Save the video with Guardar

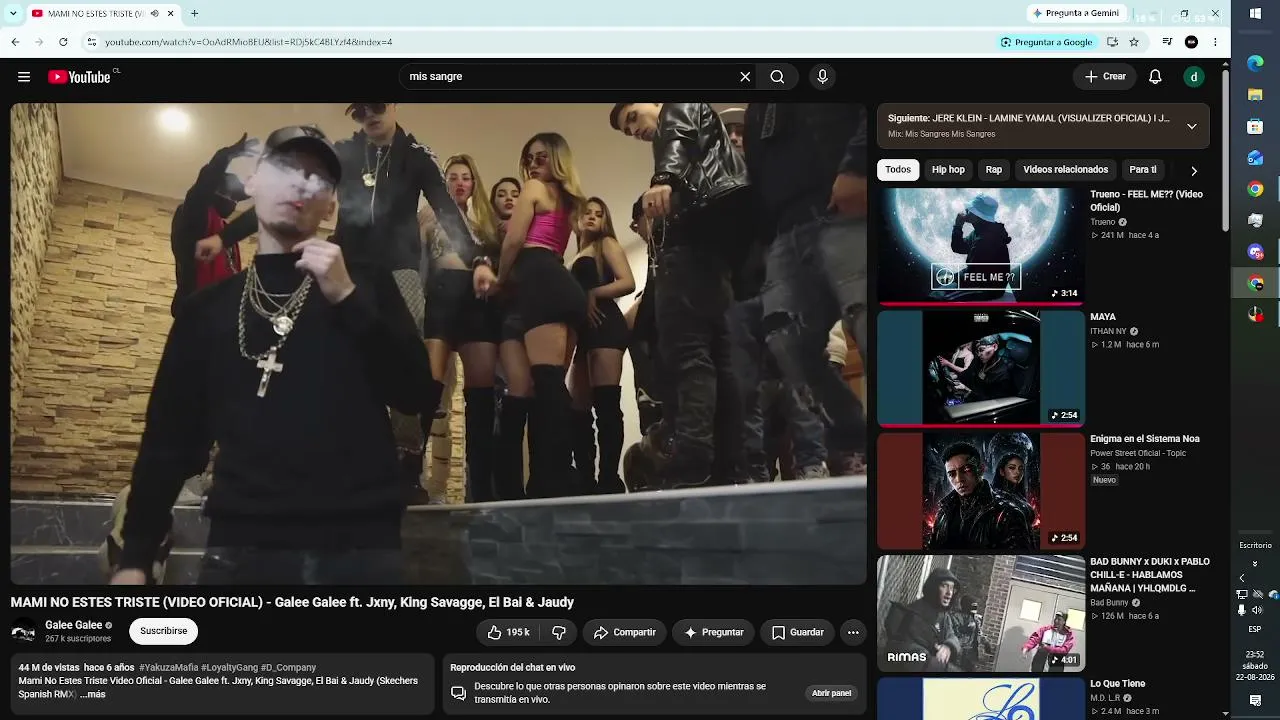click(x=798, y=632)
